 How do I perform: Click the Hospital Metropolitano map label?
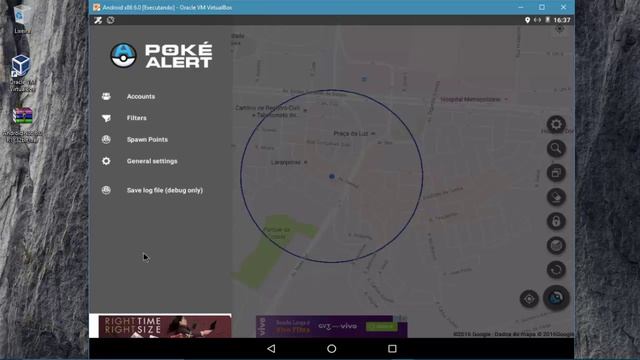coord(471,99)
